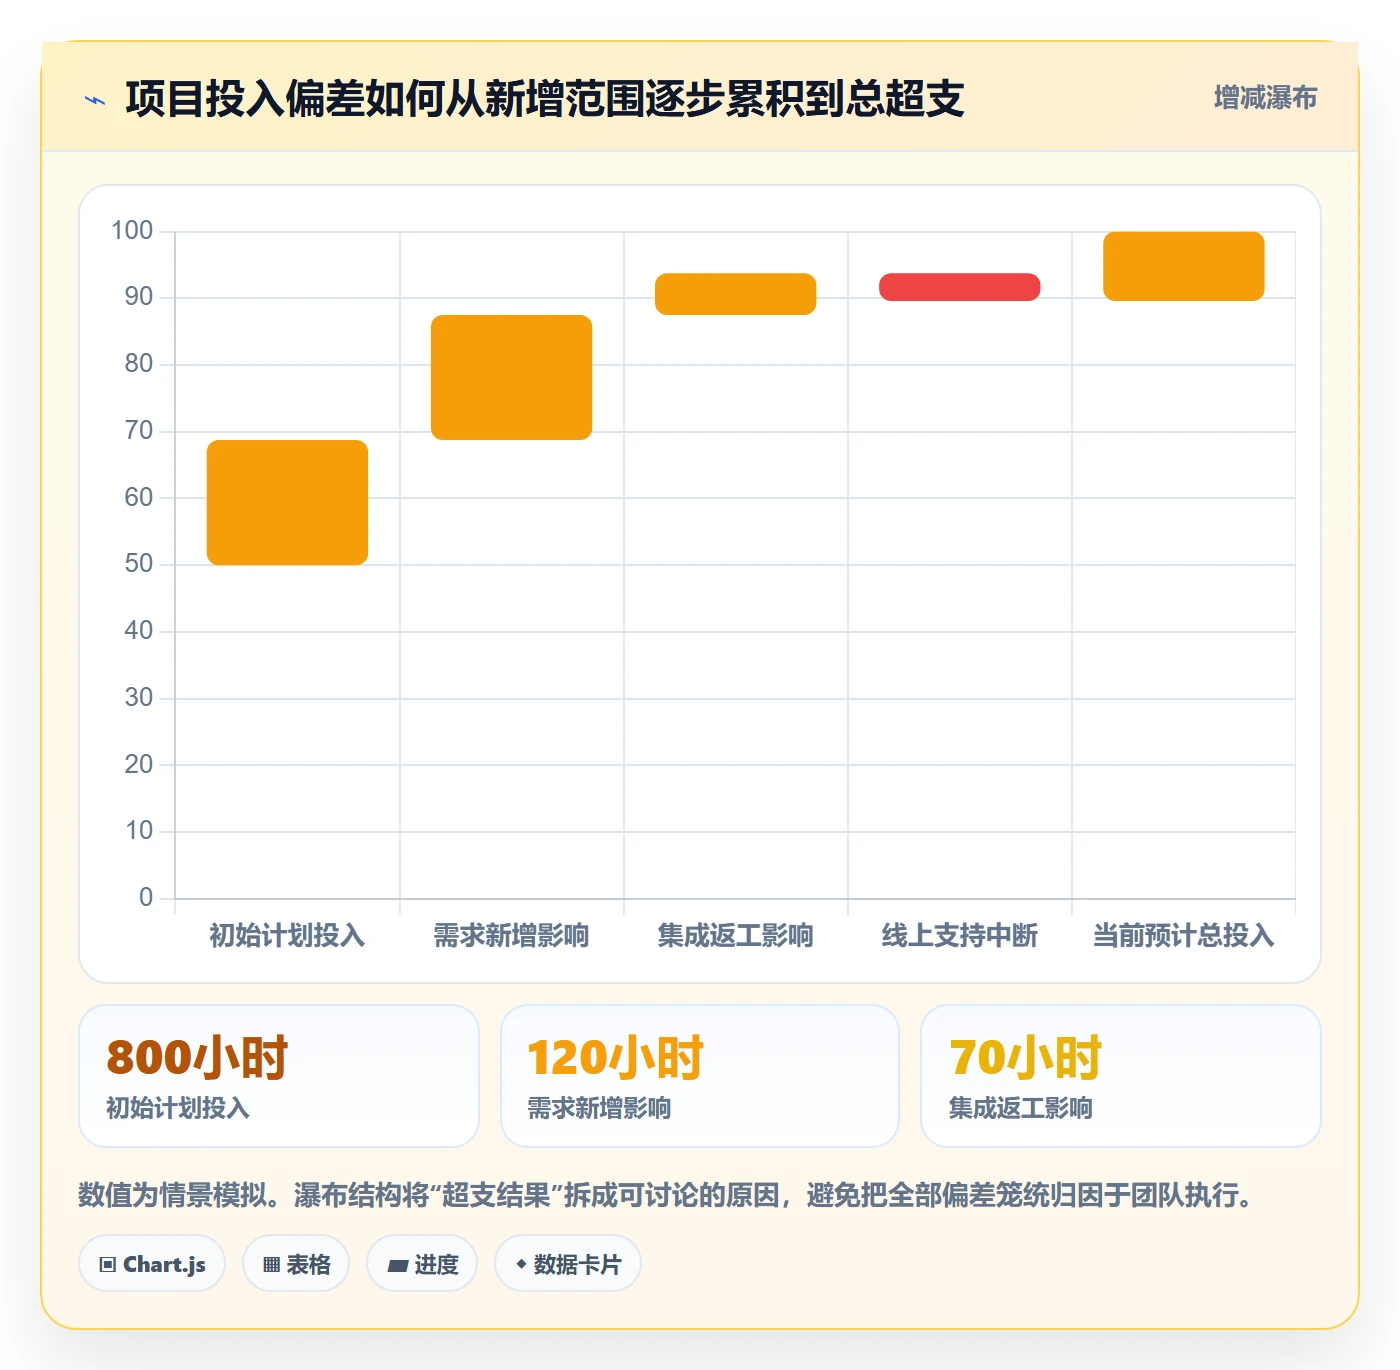Click the 进度 tag pill
The image size is (1400, 1370).
pyautogui.click(x=422, y=1264)
